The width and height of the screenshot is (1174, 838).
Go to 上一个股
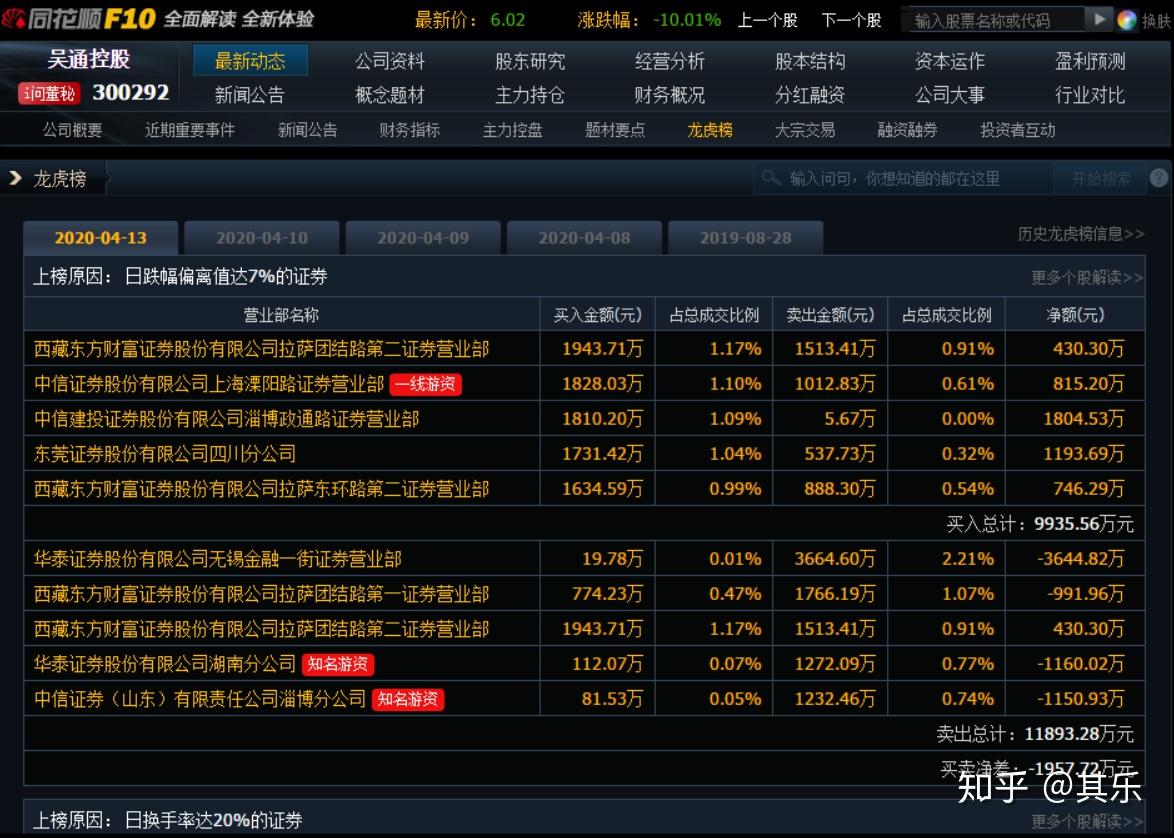pos(767,20)
